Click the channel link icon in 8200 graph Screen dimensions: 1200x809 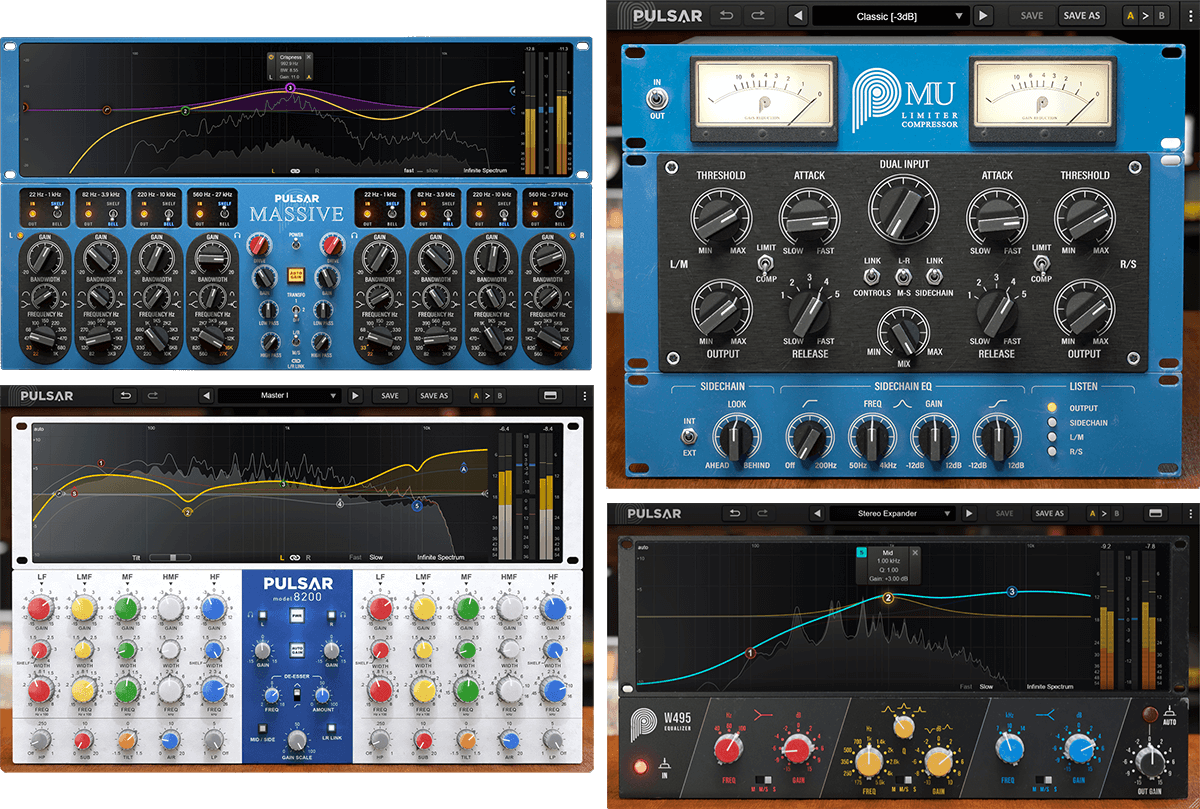(295, 557)
